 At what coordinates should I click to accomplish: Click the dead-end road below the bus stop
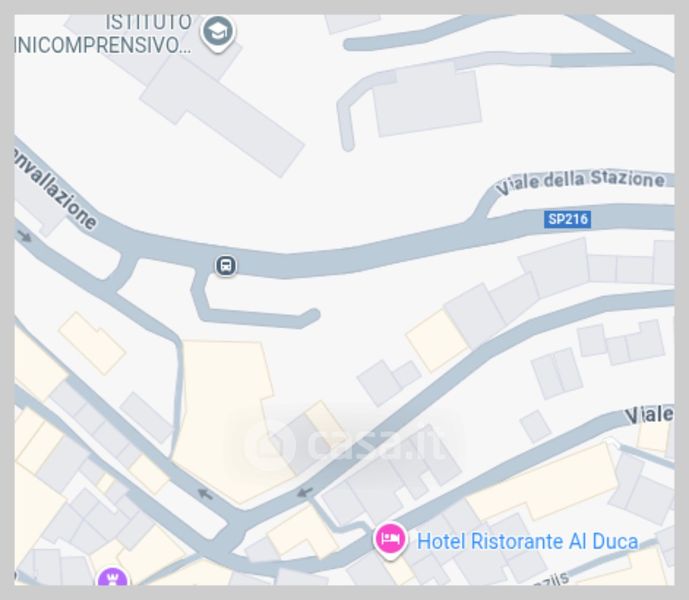pos(255,308)
